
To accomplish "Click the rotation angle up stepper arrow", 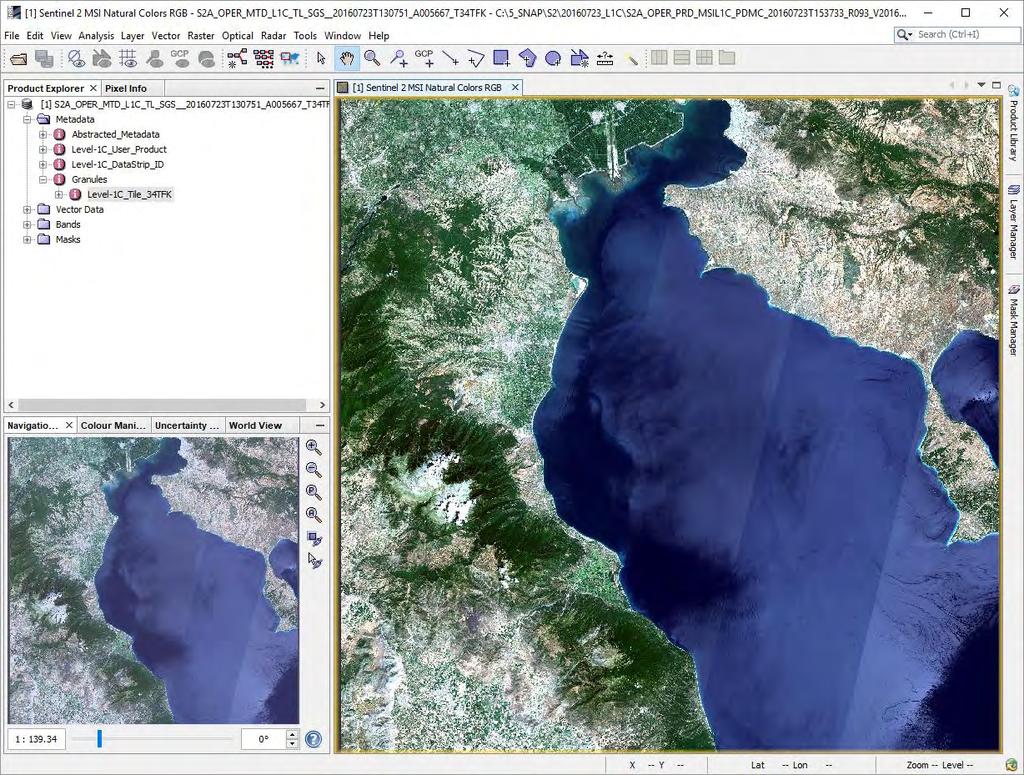I will (x=293, y=735).
